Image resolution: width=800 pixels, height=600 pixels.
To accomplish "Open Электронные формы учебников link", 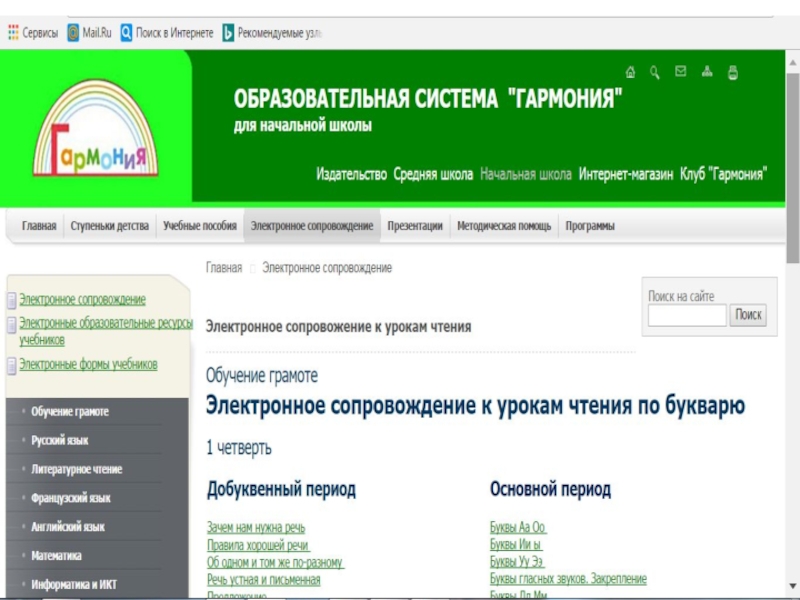I will [x=88, y=365].
